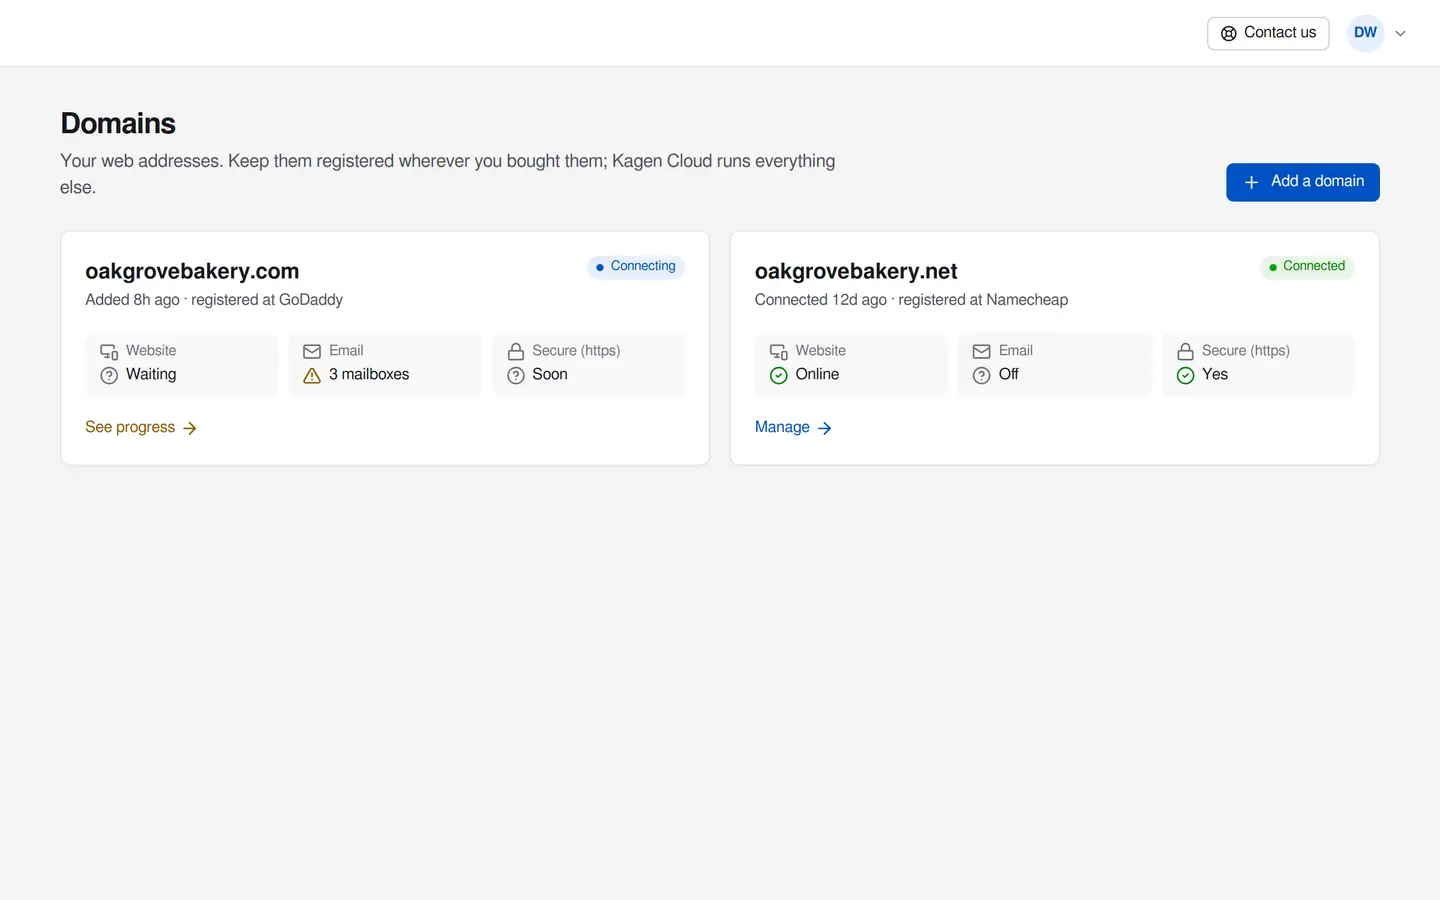Image resolution: width=1440 pixels, height=900 pixels.
Task: Click the '3 mailboxes' email status text
Action: tap(369, 374)
